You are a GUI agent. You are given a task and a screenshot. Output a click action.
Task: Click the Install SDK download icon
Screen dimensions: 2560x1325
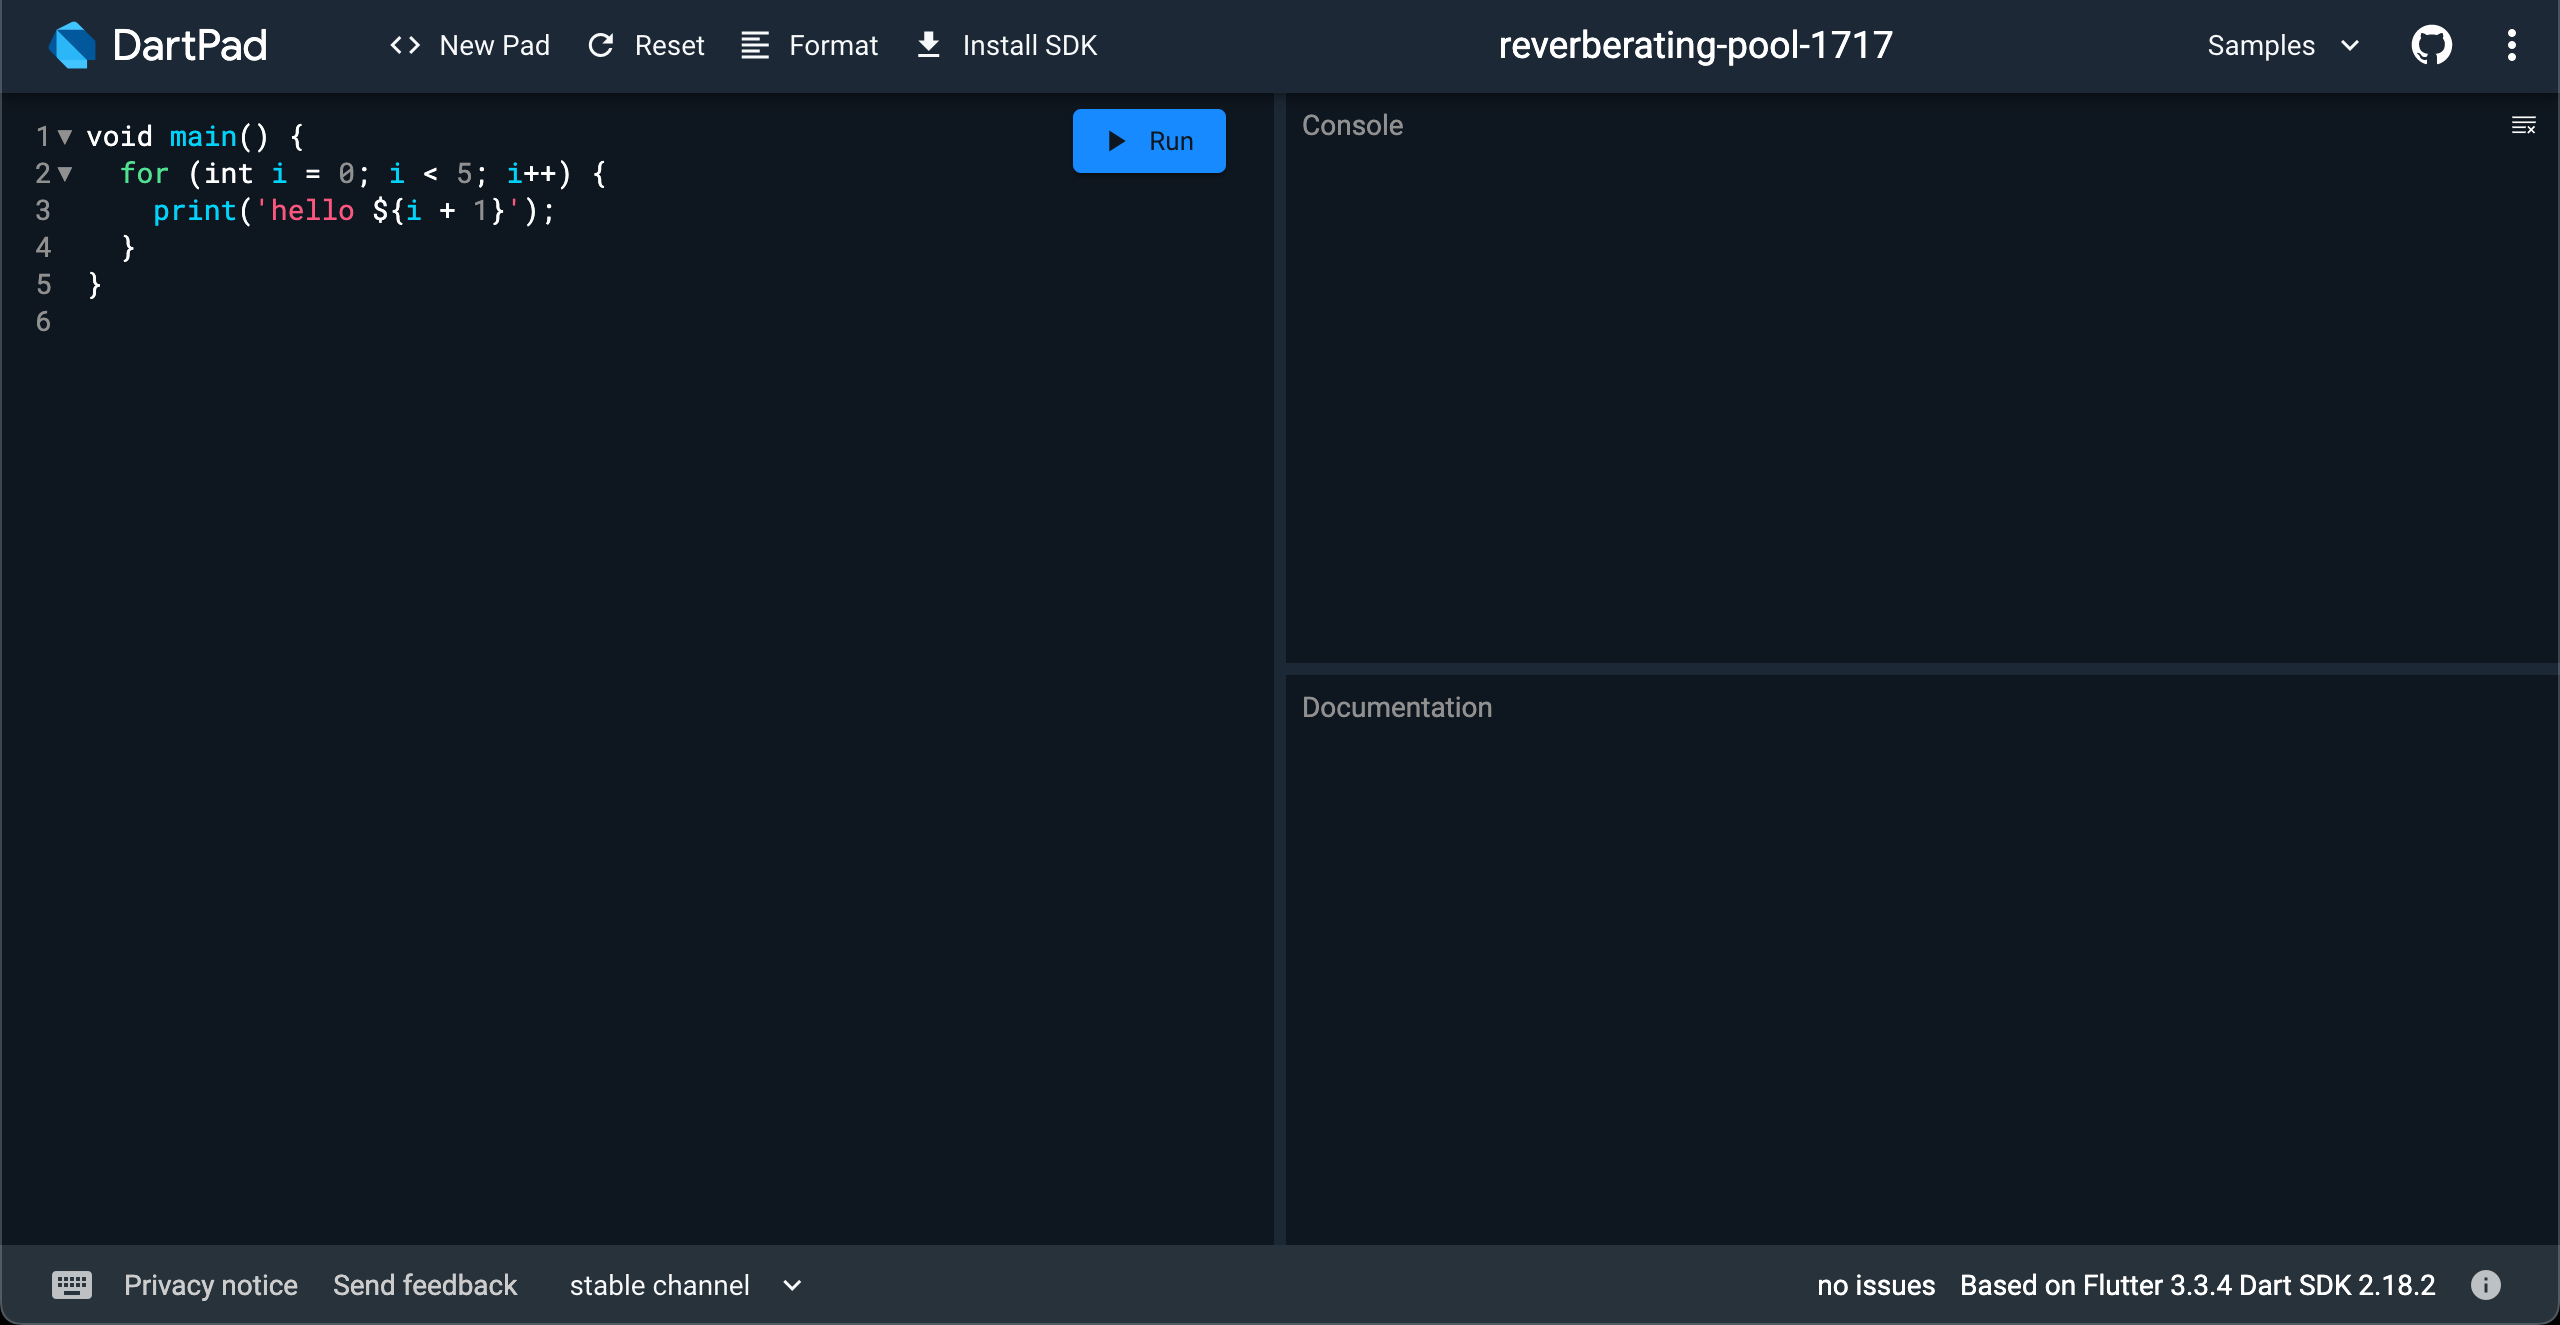pos(928,45)
